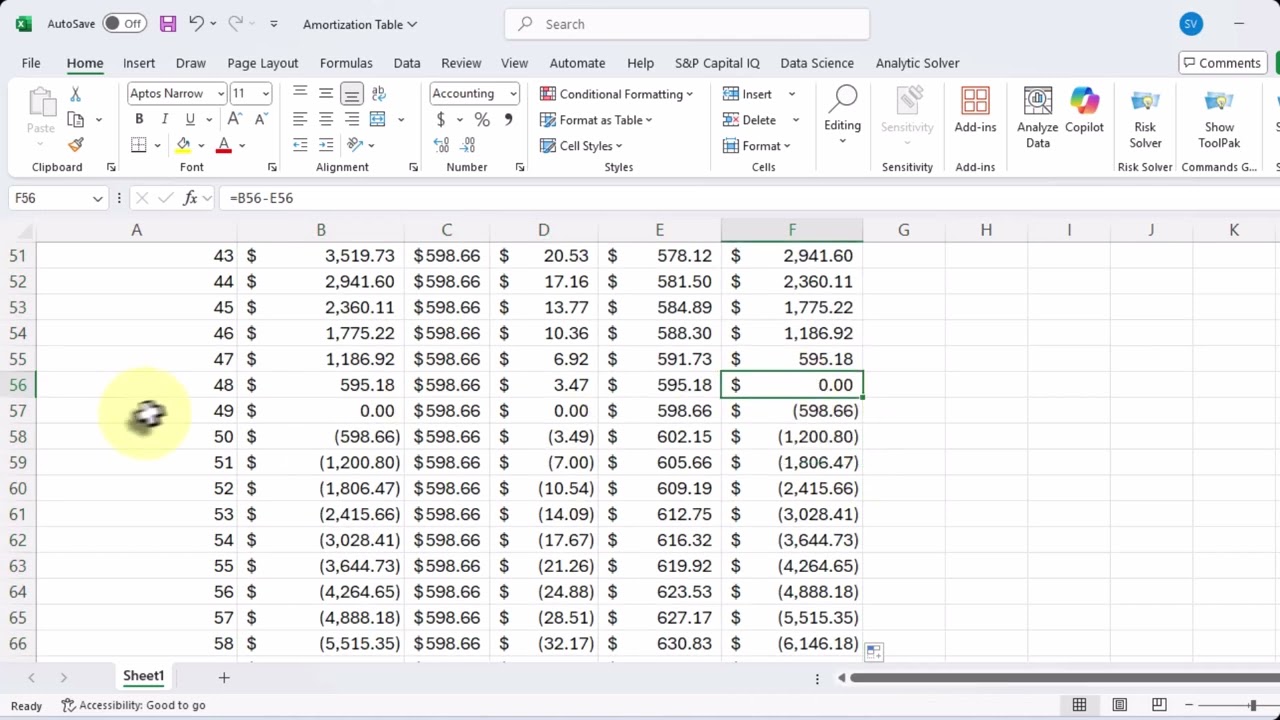This screenshot has width=1280, height=720.
Task: Open the Add-ins gallery
Action: (x=975, y=110)
